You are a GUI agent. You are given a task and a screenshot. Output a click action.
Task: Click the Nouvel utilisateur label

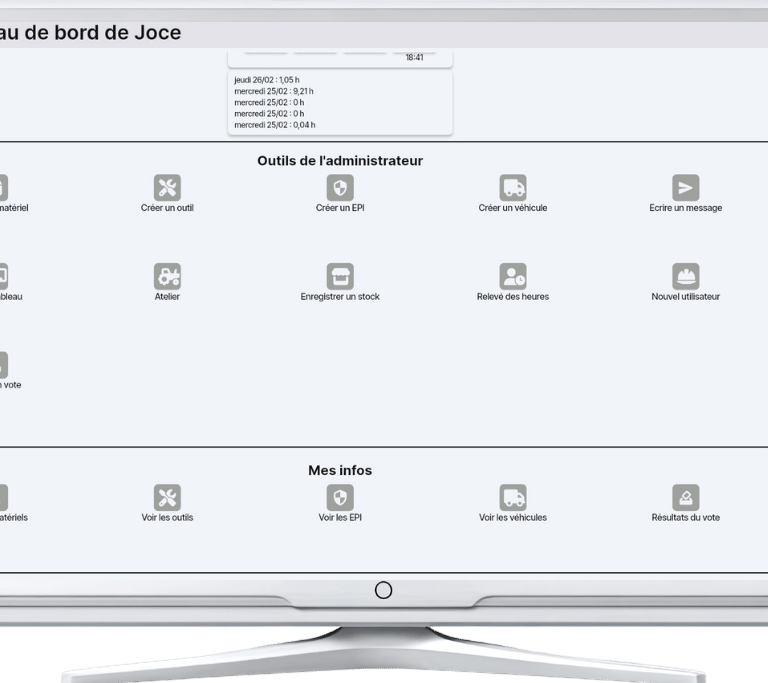[686, 296]
